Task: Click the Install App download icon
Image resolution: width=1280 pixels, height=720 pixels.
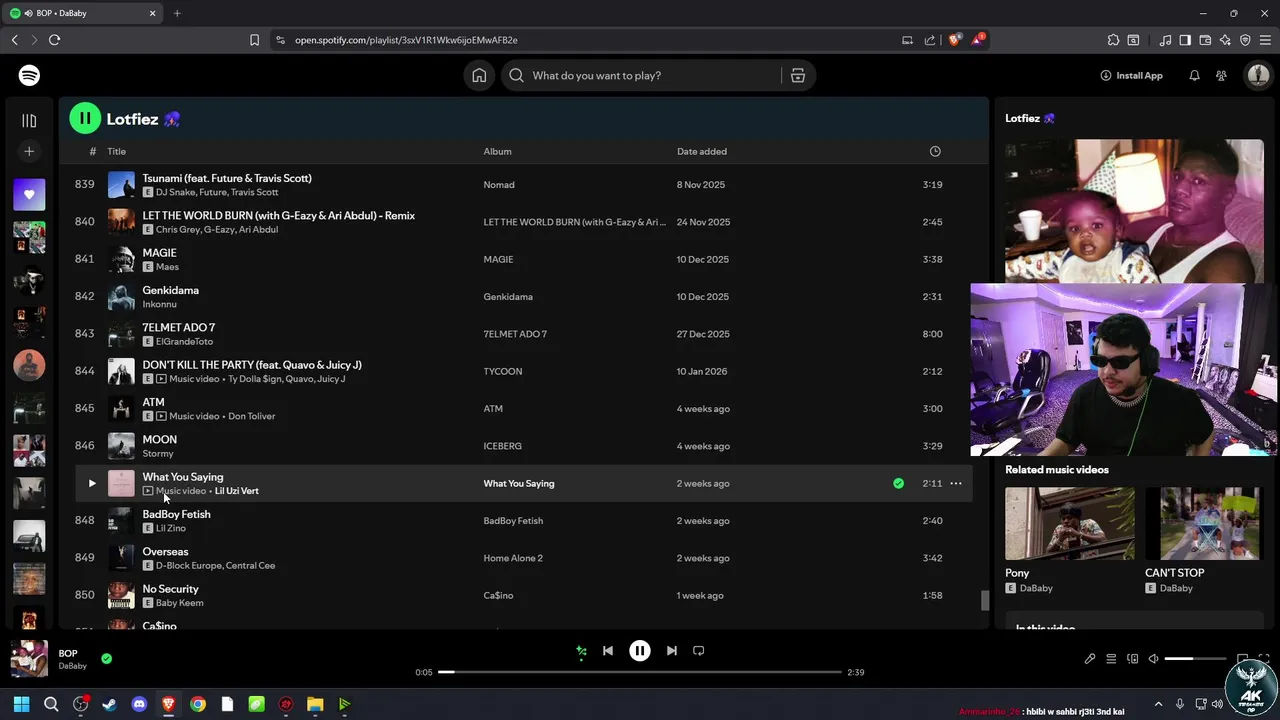Action: click(x=1106, y=75)
